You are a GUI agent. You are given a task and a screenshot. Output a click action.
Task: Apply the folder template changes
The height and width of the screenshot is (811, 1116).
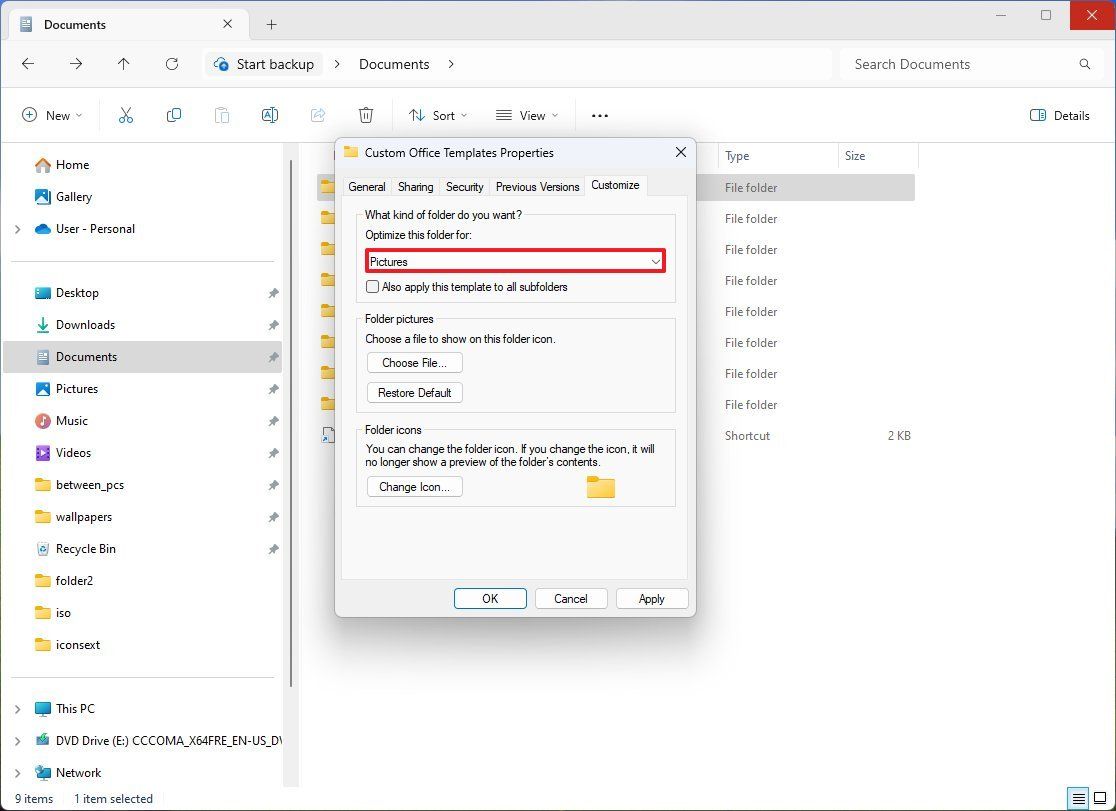coord(651,598)
